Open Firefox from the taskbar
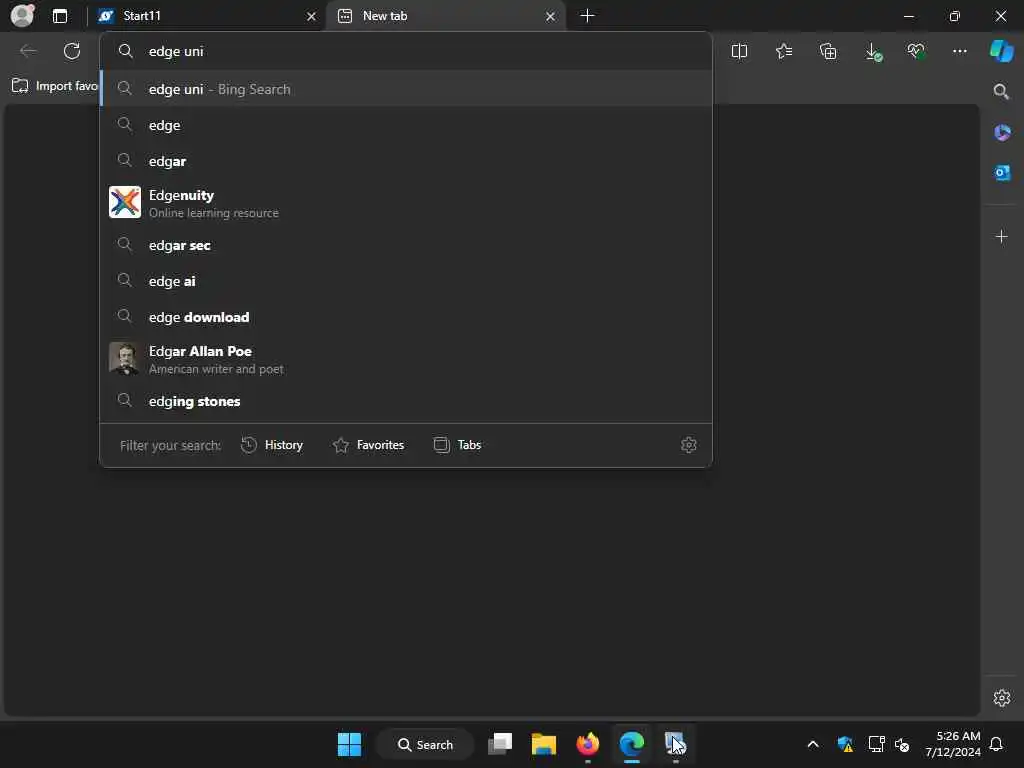The image size is (1024, 768). 588,744
